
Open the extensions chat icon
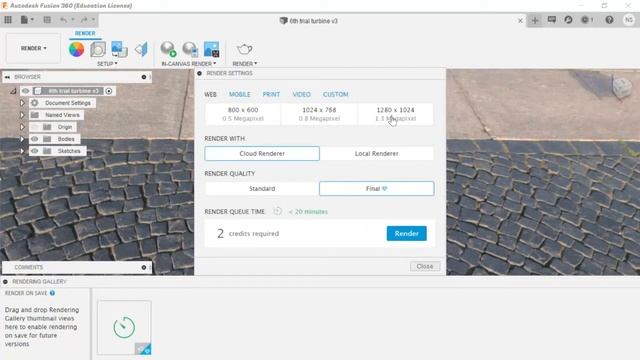(x=552, y=20)
